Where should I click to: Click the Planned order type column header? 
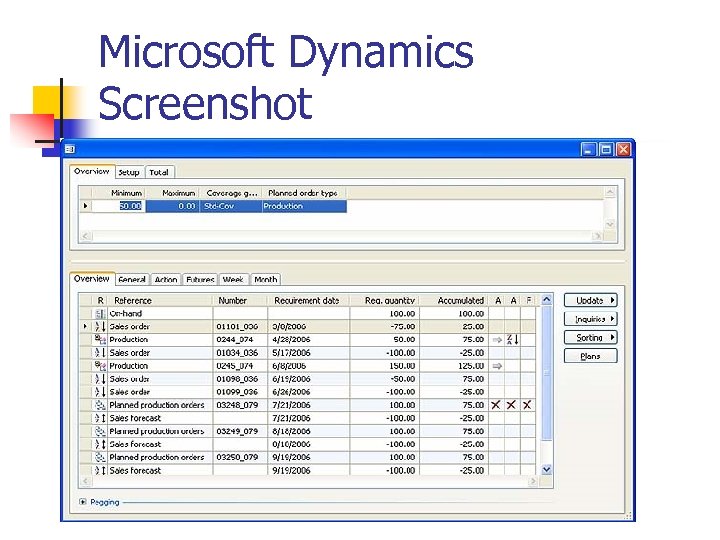coord(304,193)
